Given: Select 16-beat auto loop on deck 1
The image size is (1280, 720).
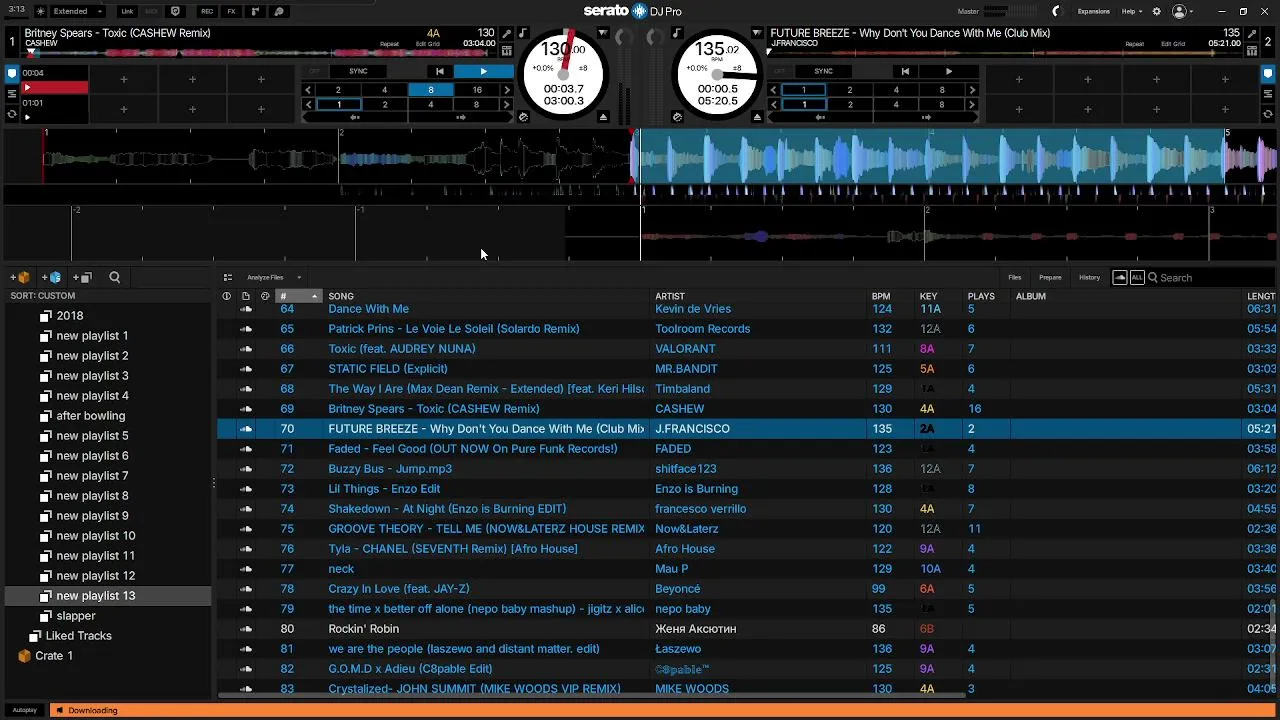Looking at the screenshot, I should tap(477, 89).
